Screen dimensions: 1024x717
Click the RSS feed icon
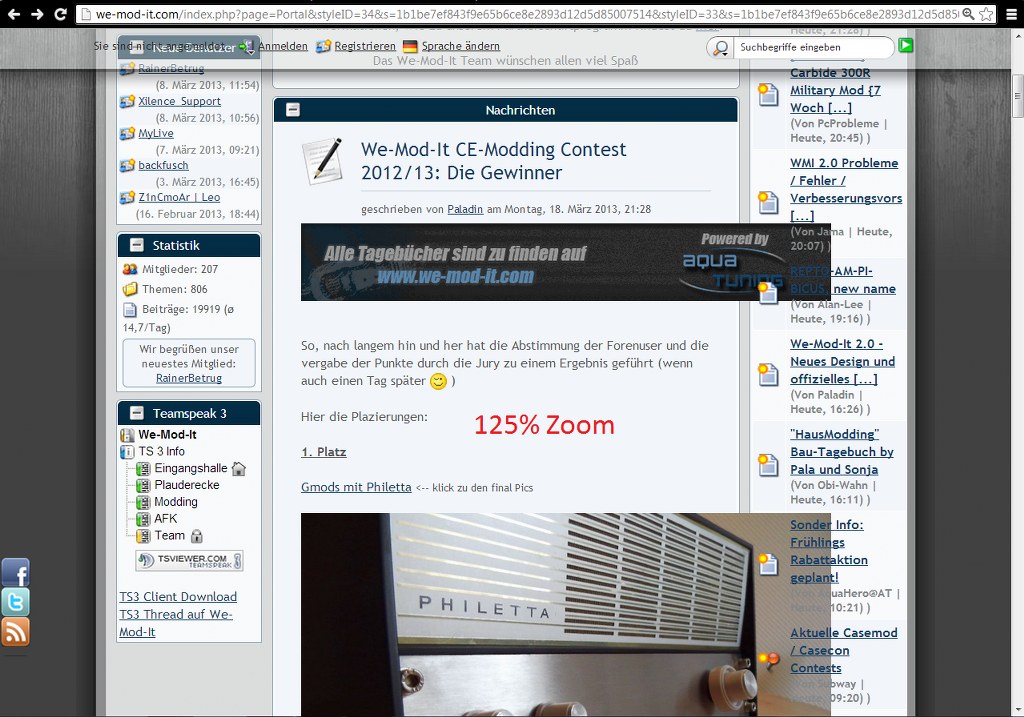(x=15, y=632)
